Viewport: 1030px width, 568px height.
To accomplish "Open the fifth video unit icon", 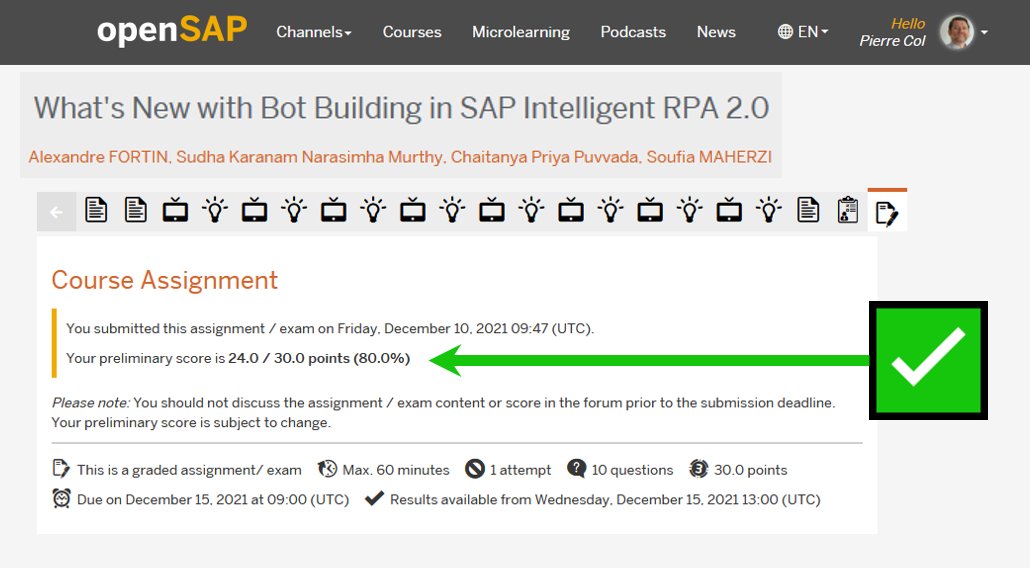I will [492, 210].
